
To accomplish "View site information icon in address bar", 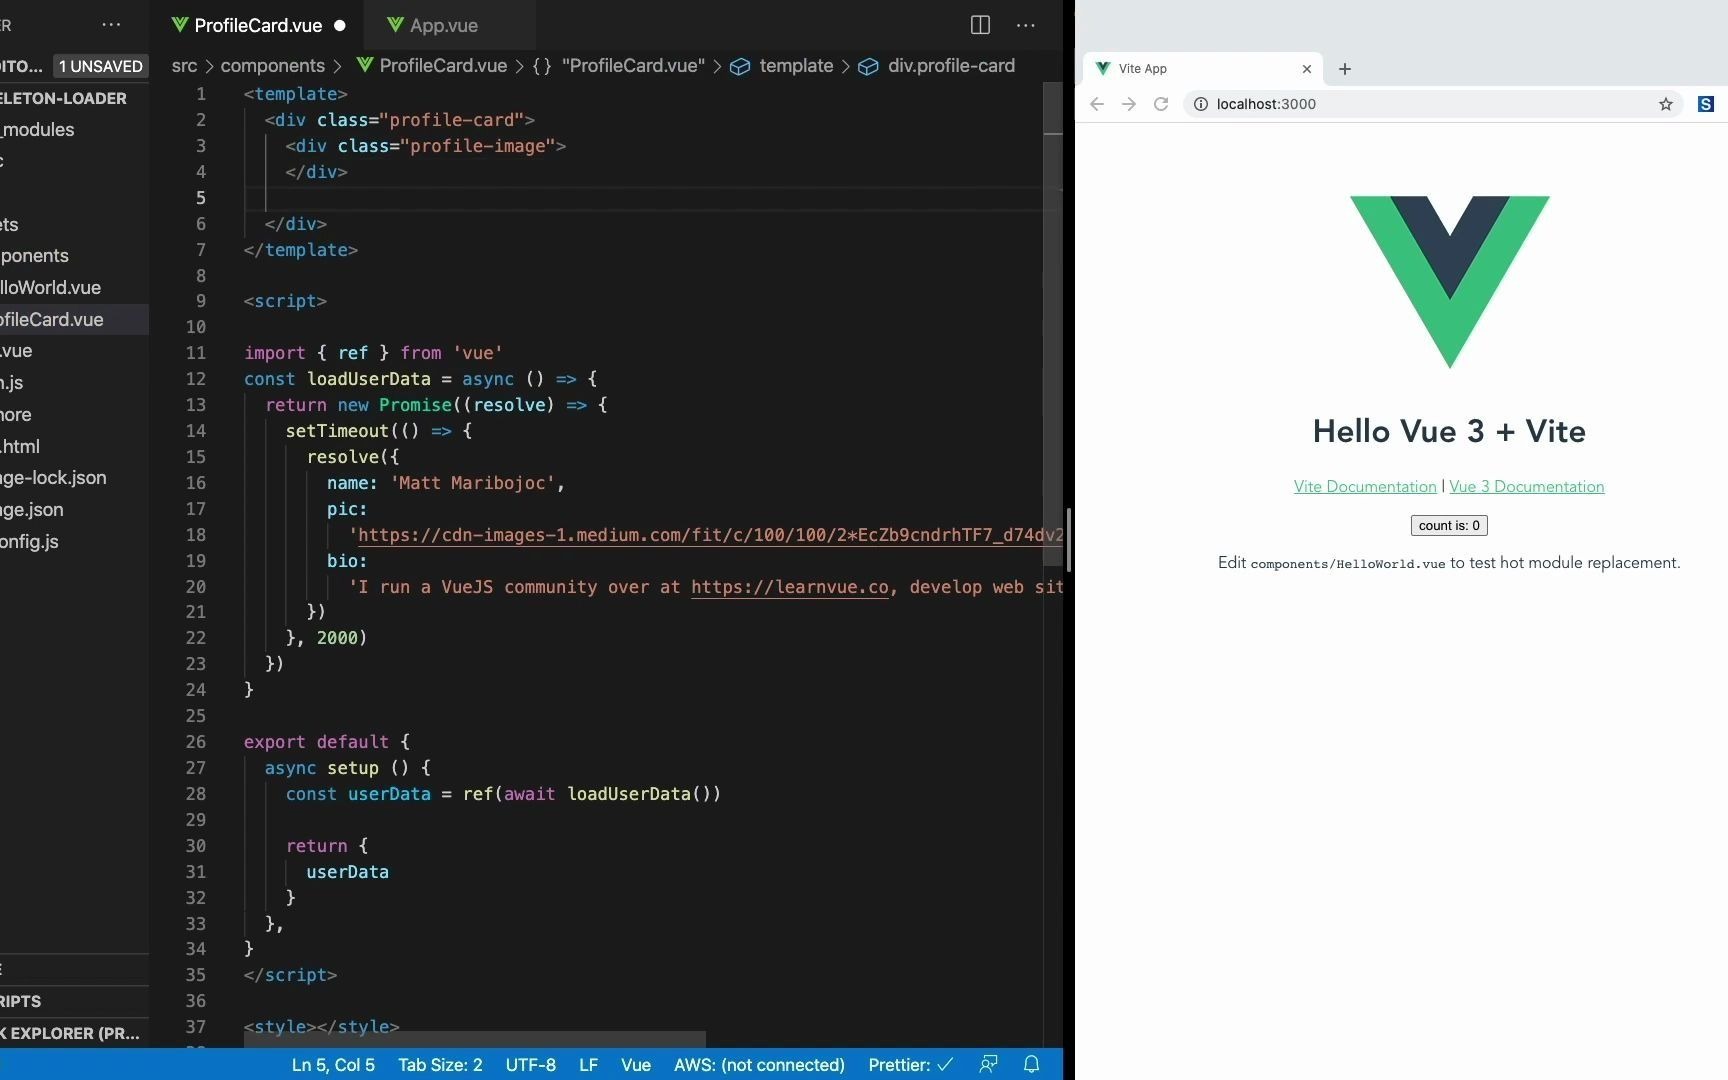I will pos(1201,104).
